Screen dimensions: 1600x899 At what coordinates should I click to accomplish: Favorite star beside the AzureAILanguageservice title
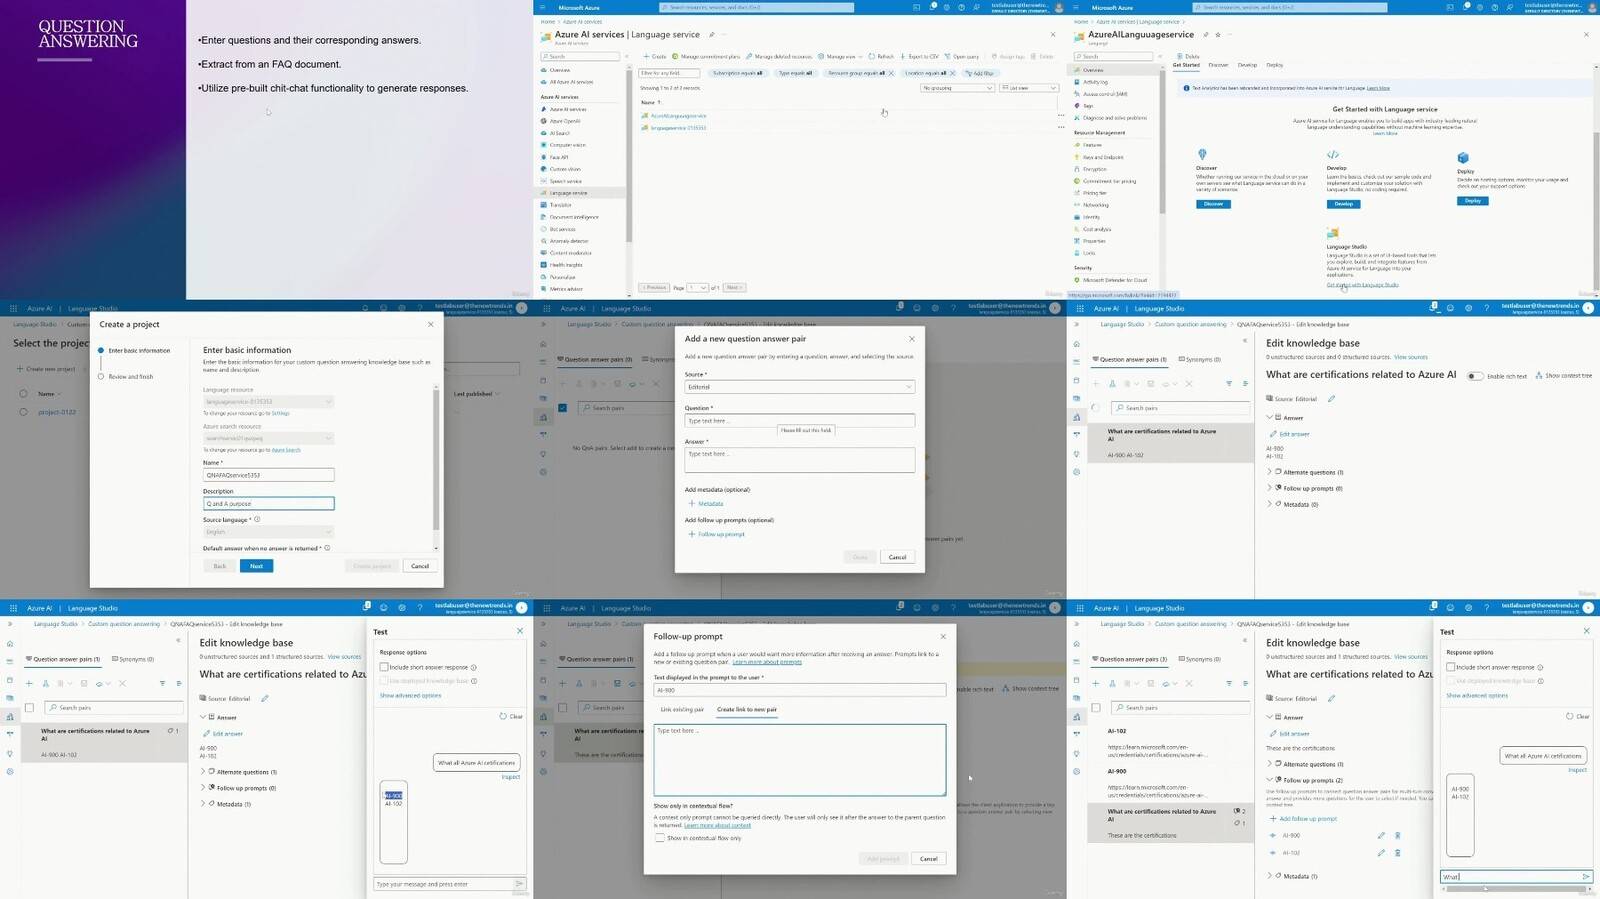(x=1217, y=35)
